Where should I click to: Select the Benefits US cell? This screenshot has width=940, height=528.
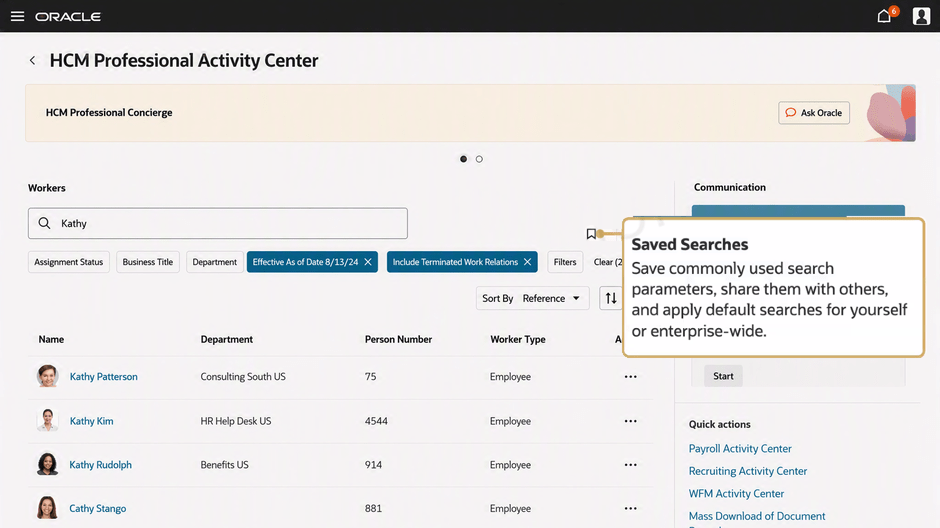224,464
